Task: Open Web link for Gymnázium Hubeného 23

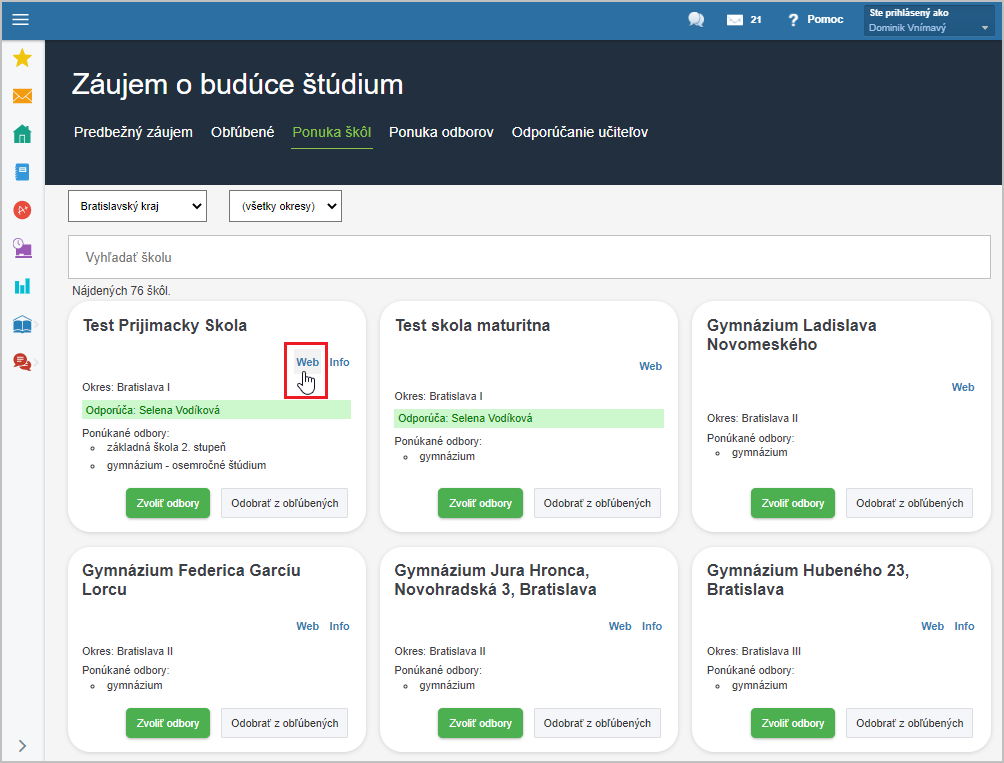Action: click(x=932, y=626)
